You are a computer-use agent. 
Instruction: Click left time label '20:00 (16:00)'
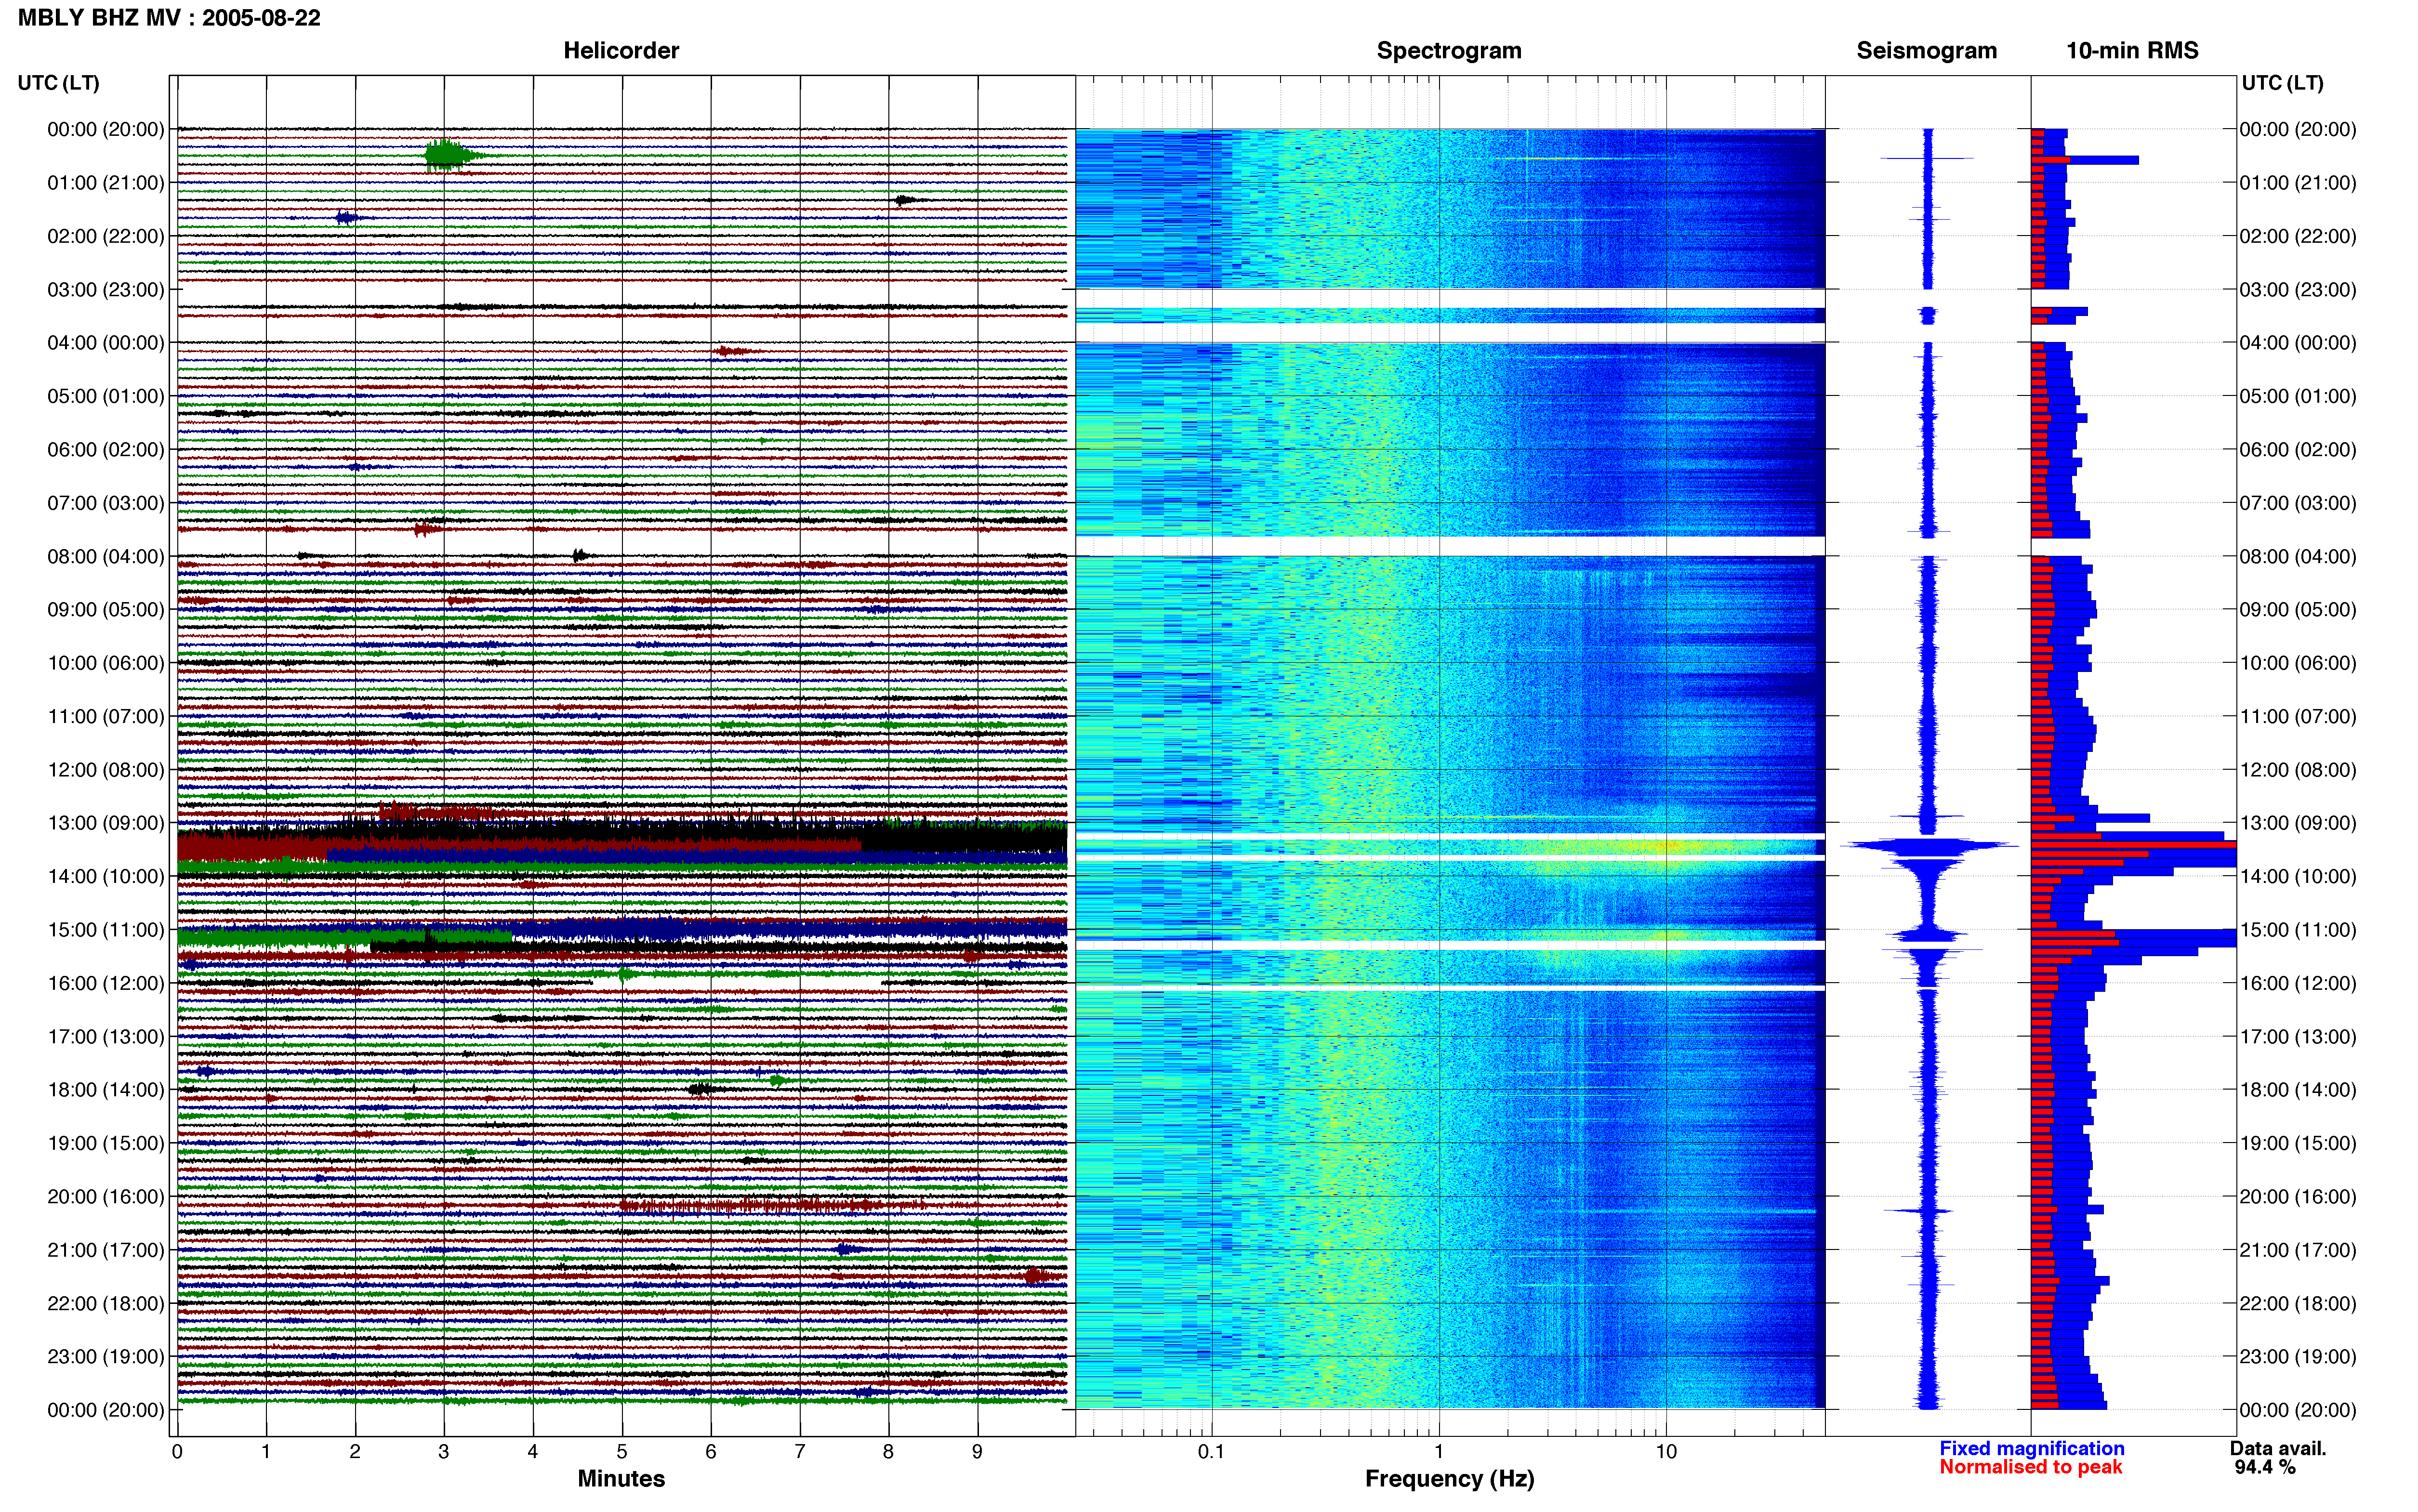tap(106, 1196)
